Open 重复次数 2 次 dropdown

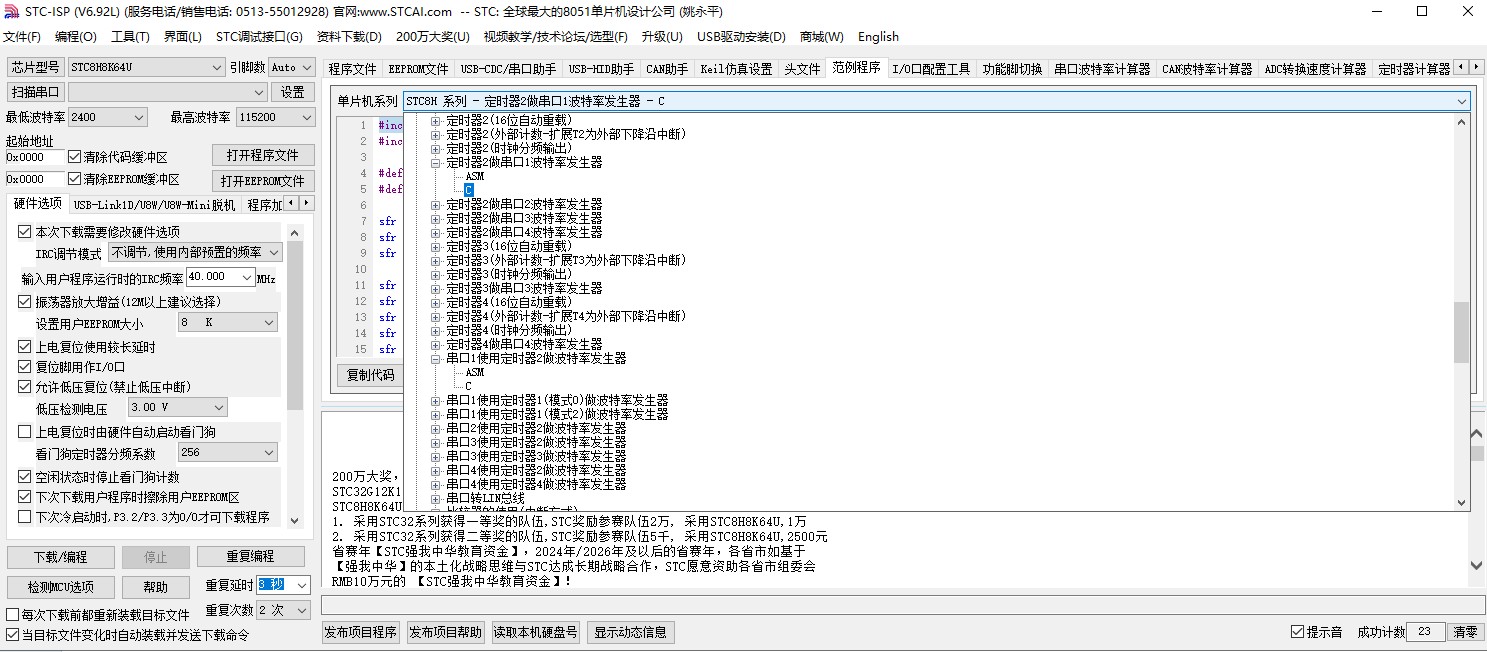tap(283, 610)
